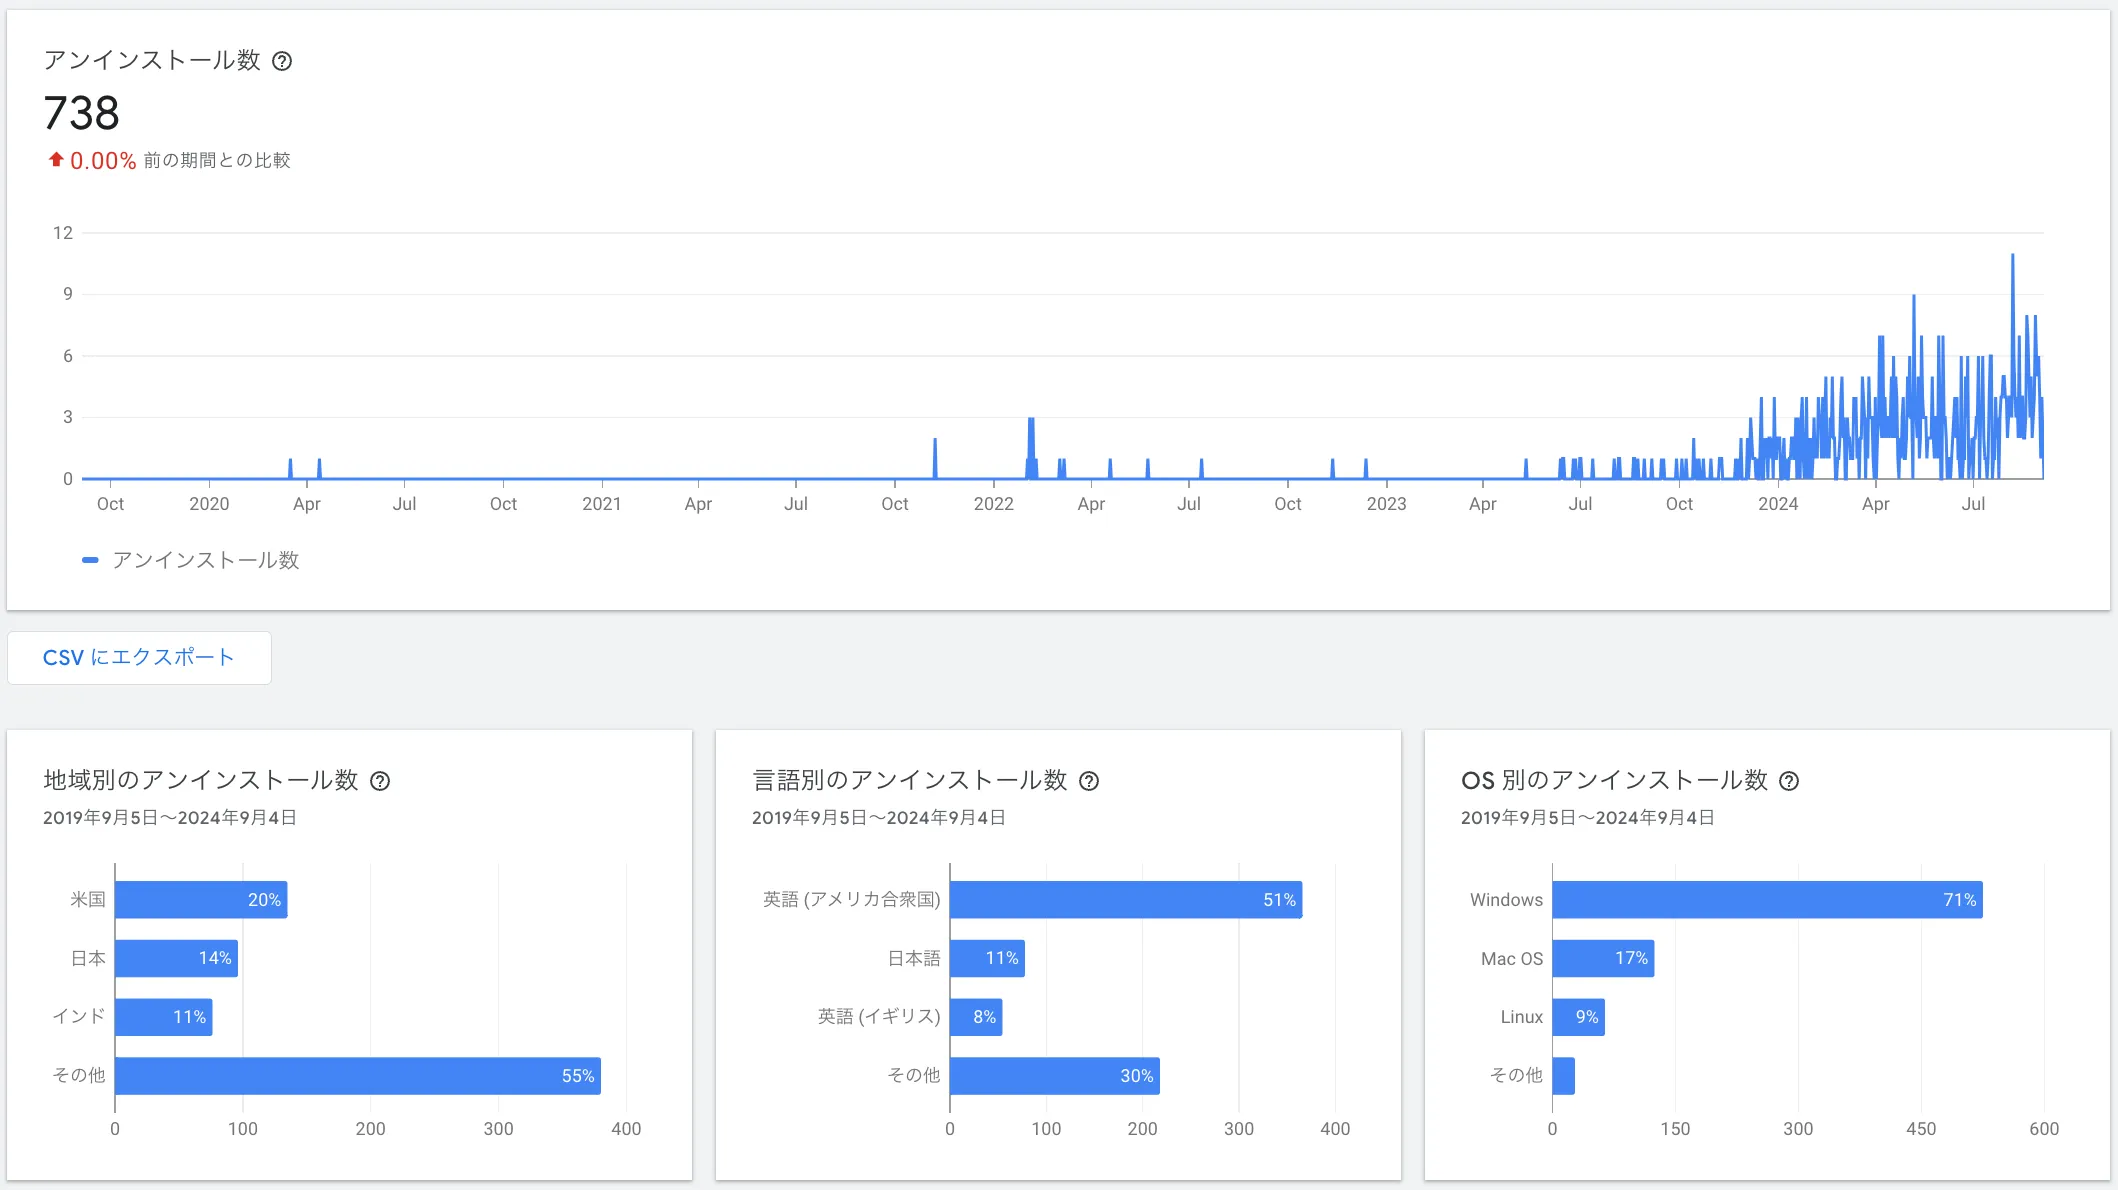This screenshot has width=2118, height=1190.
Task: Click the highest peak in uninstall line chart
Action: coord(2012,257)
